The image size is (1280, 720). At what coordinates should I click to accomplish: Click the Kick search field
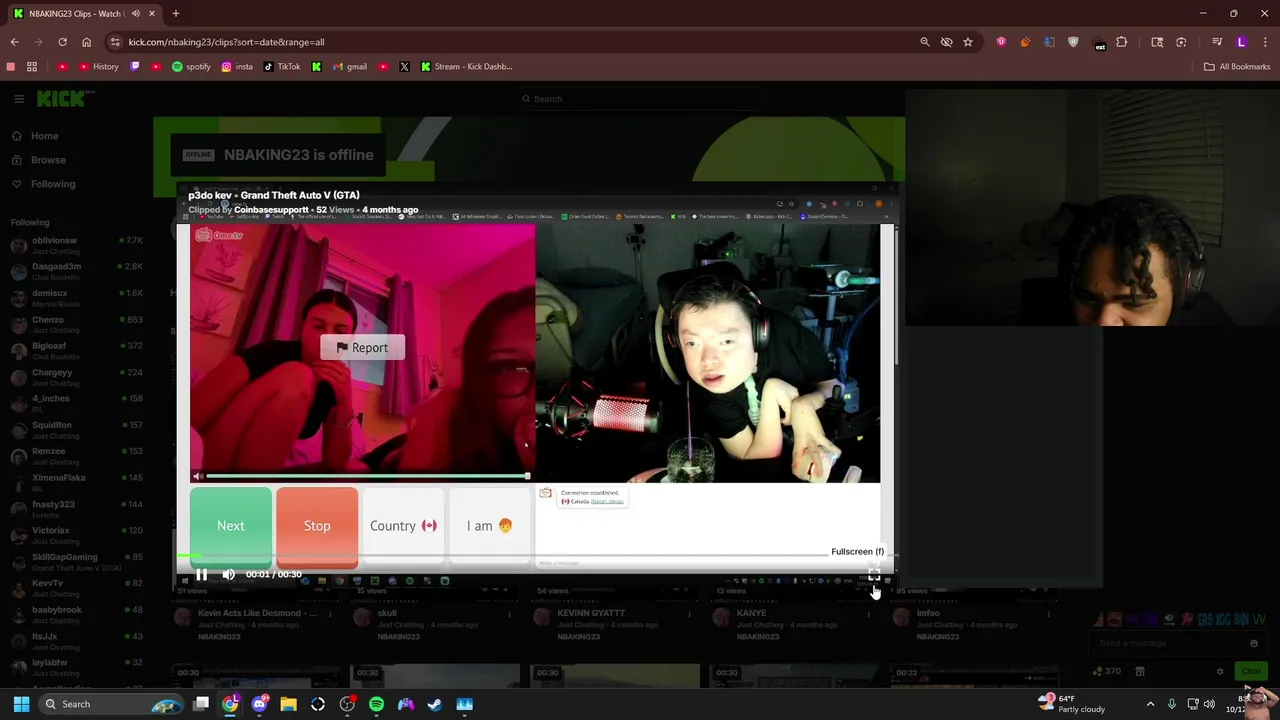(640, 99)
